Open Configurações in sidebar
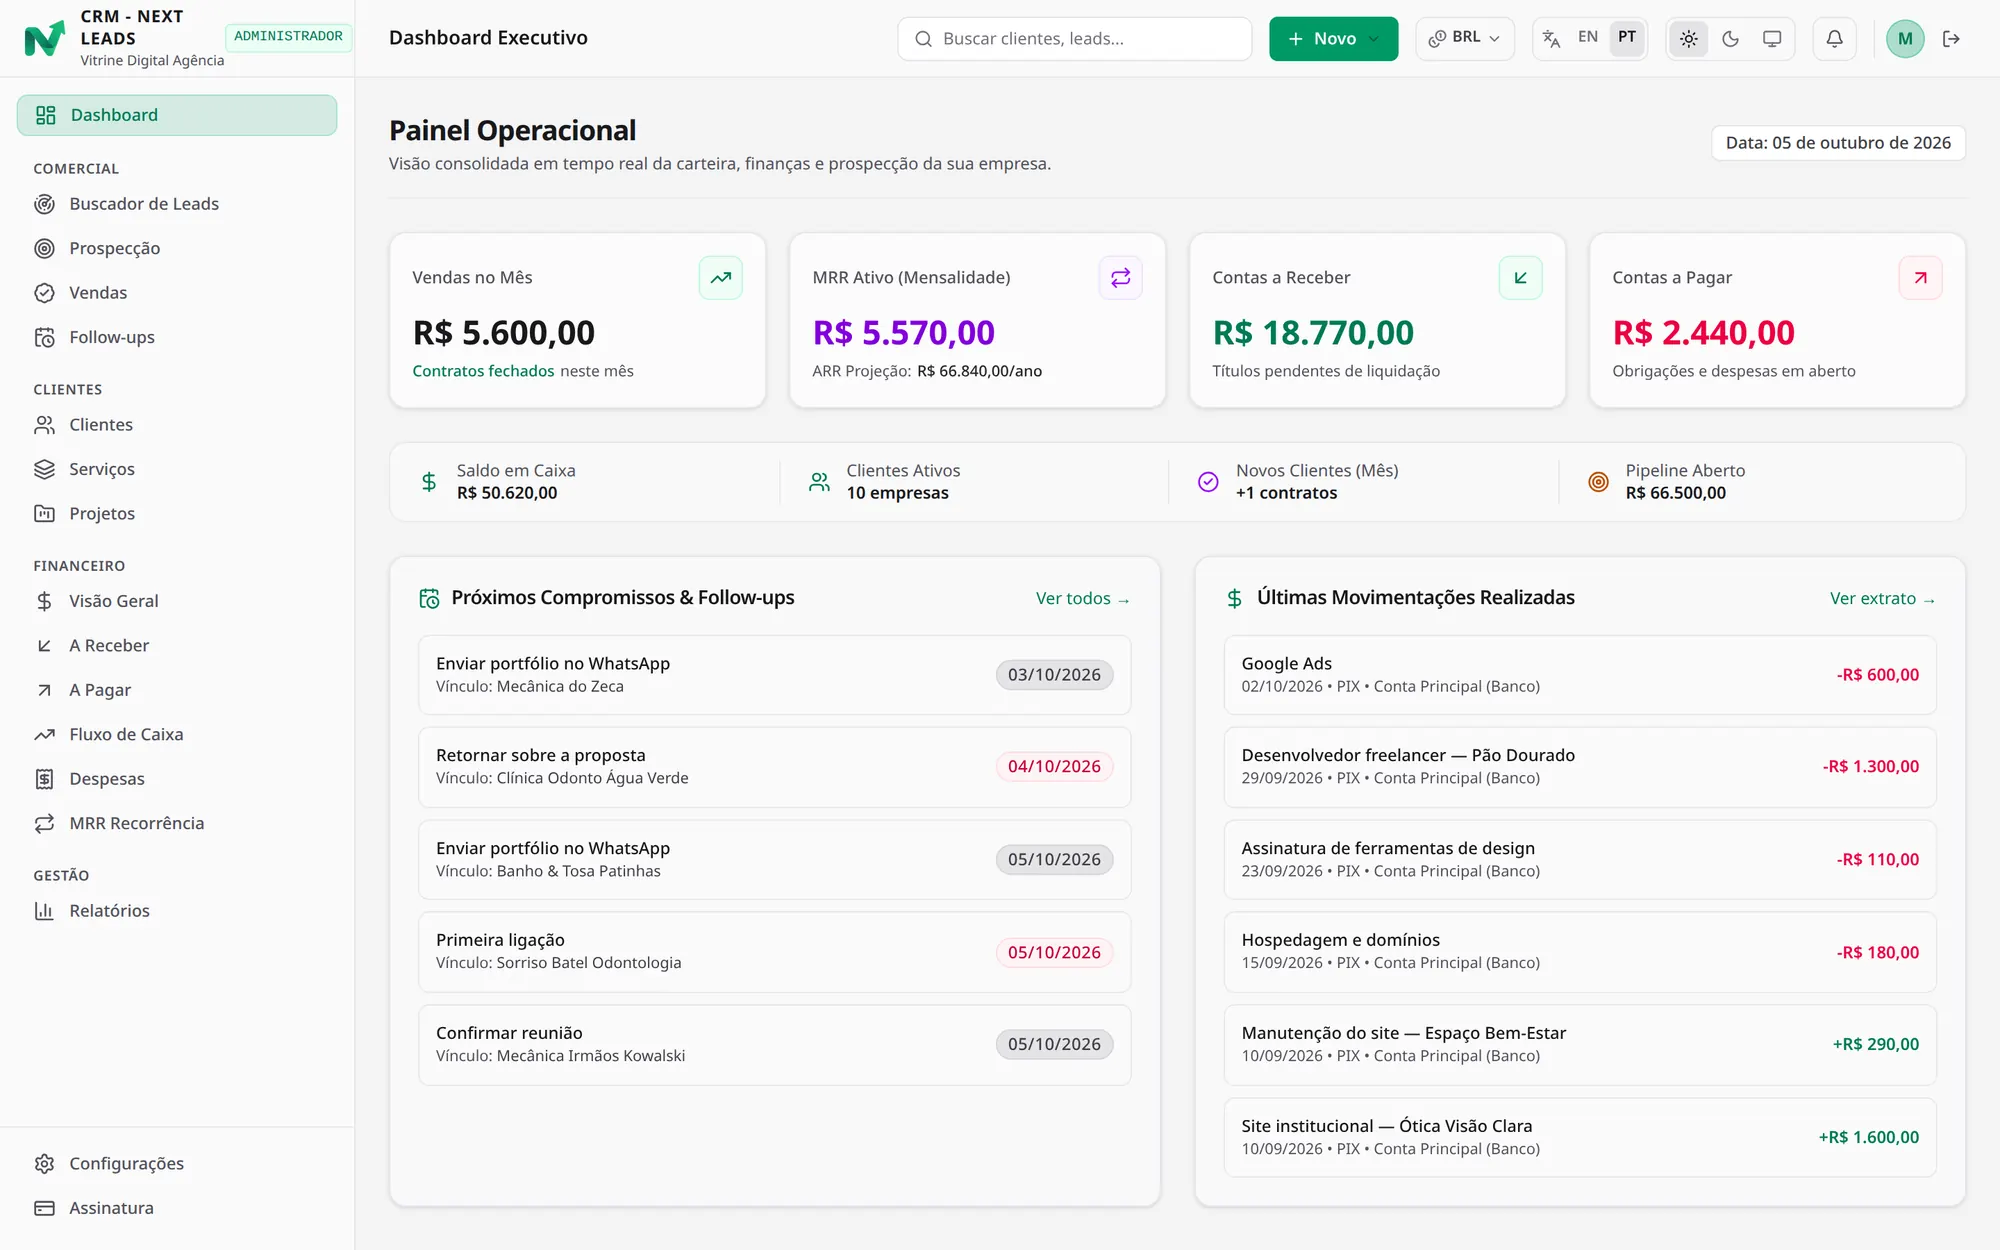The height and width of the screenshot is (1250, 2000). 177,1163
